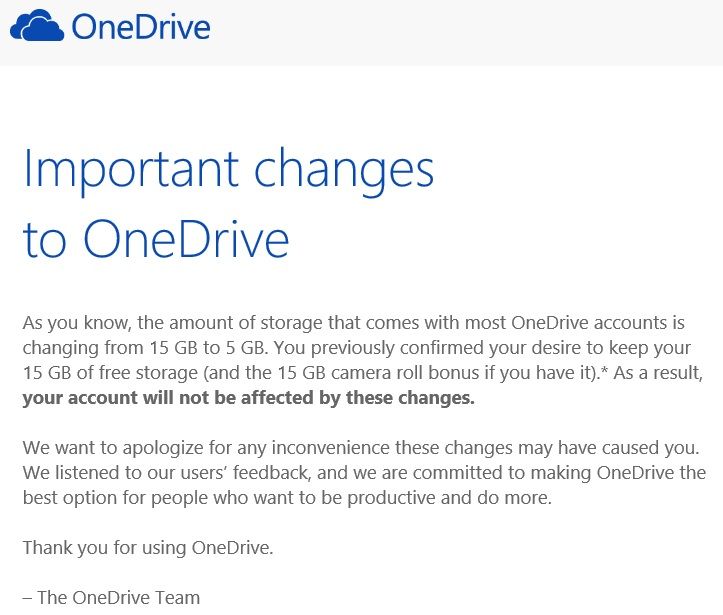Click '15 GB of free storage' phrase
Screen dimensions: 723x615
(x=110, y=373)
